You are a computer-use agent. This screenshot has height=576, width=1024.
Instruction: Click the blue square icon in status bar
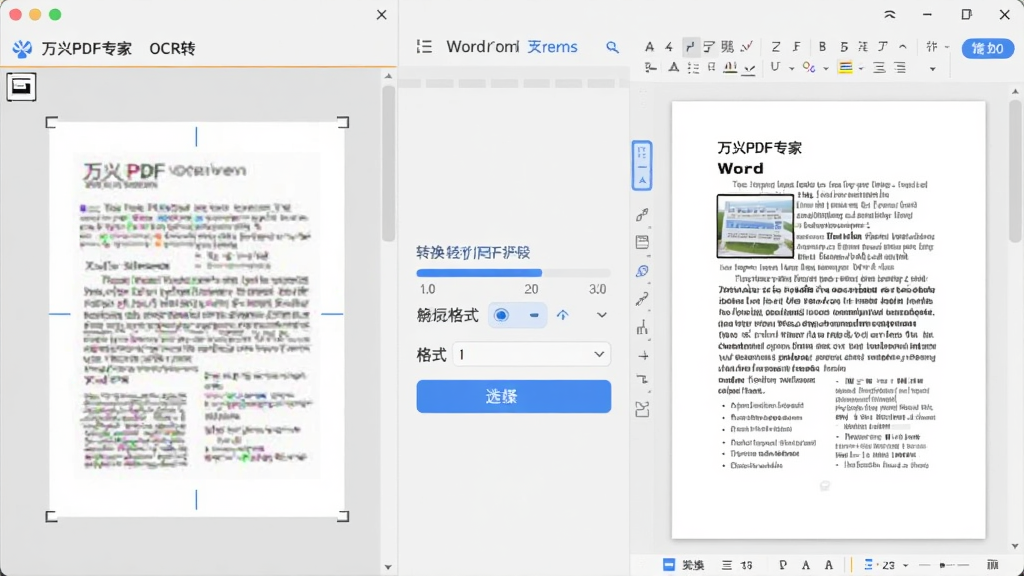coord(669,565)
